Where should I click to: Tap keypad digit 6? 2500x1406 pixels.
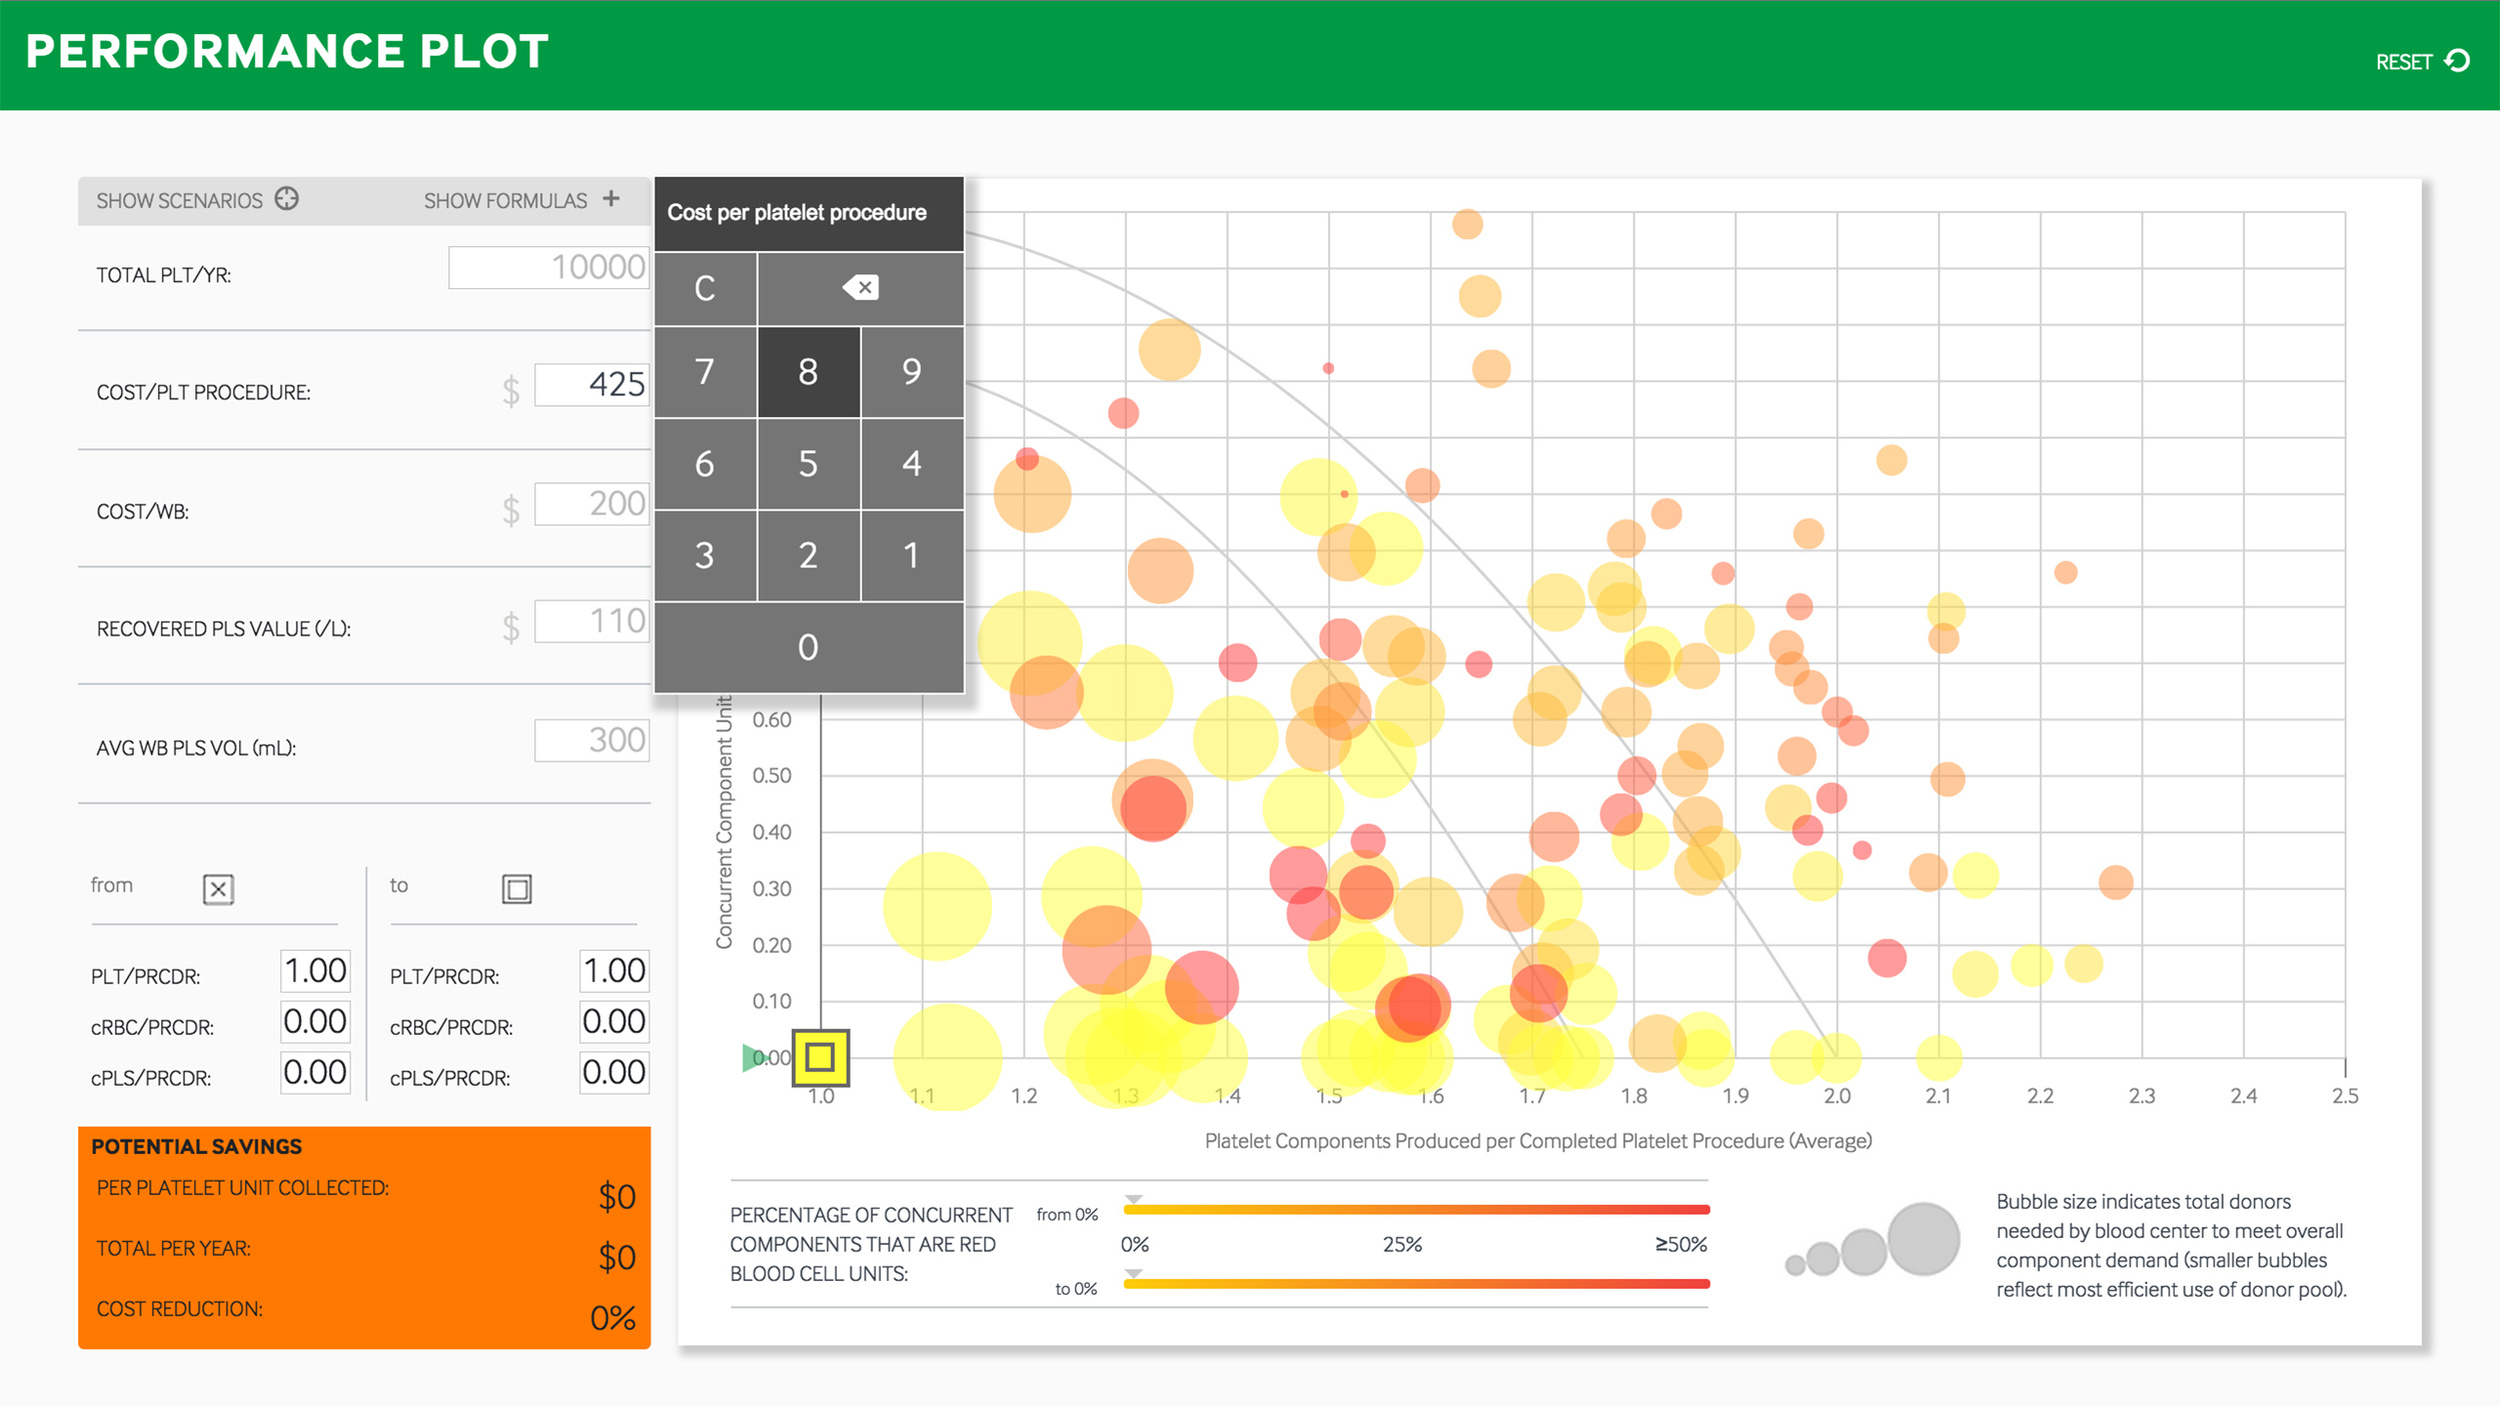coord(705,463)
